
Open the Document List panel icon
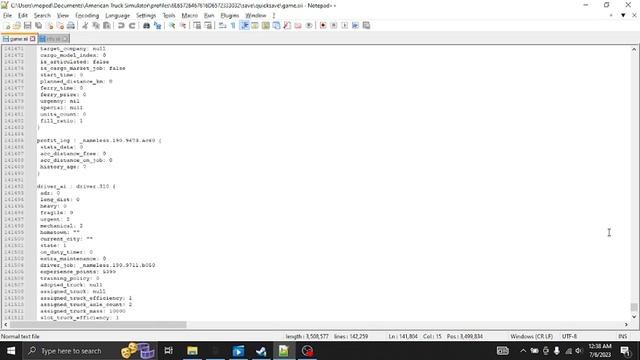point(276,25)
